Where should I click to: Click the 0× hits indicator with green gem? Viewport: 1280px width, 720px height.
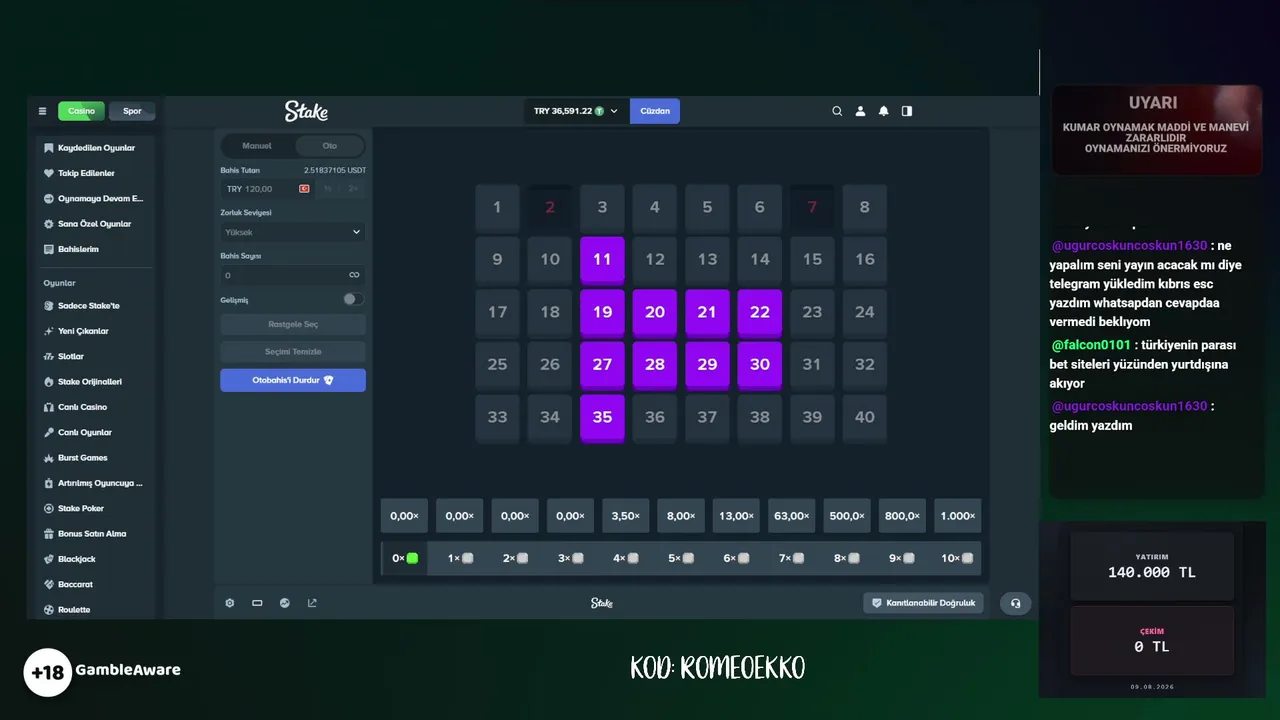pos(405,558)
